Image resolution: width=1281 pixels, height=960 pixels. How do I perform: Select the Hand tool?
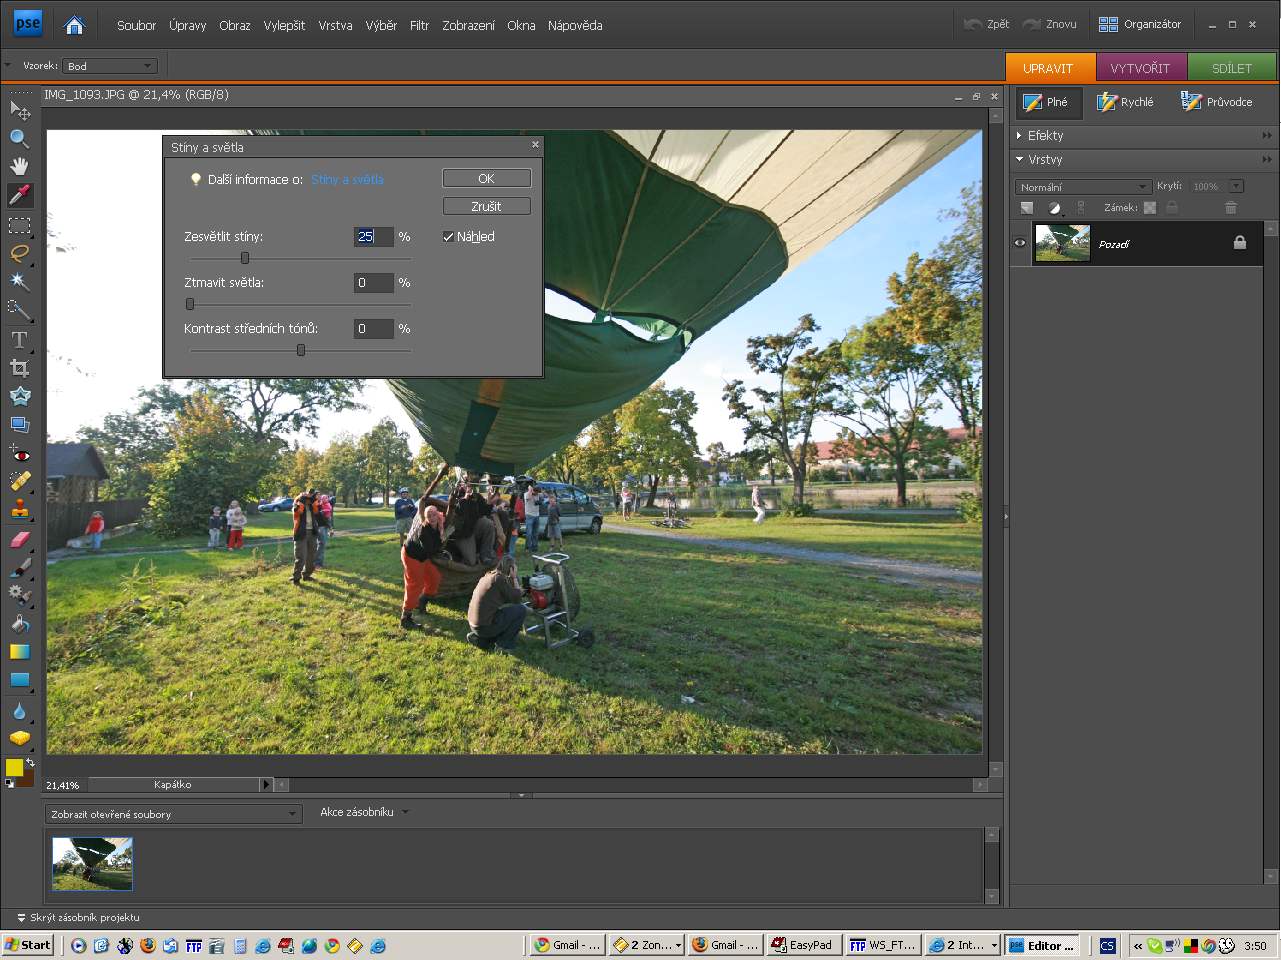(19, 166)
